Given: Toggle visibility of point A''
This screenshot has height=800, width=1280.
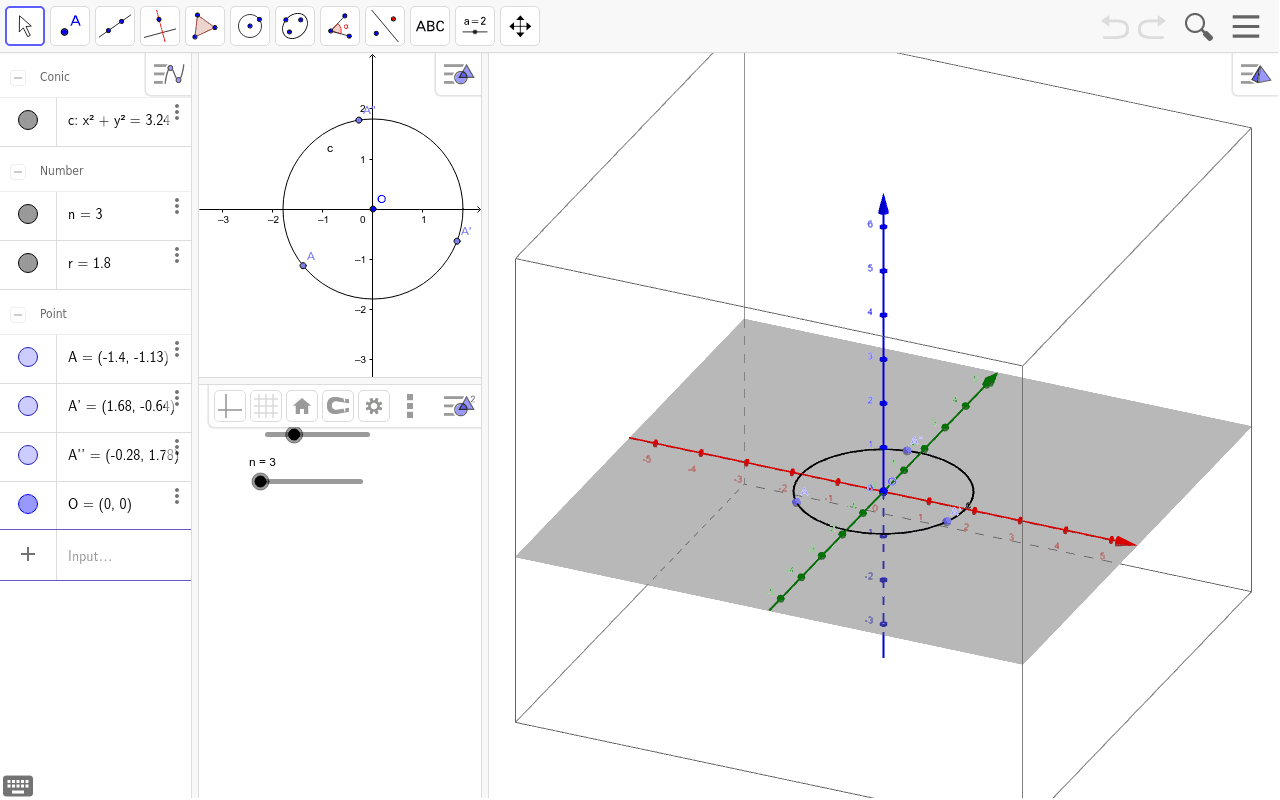Looking at the screenshot, I should click(x=28, y=455).
